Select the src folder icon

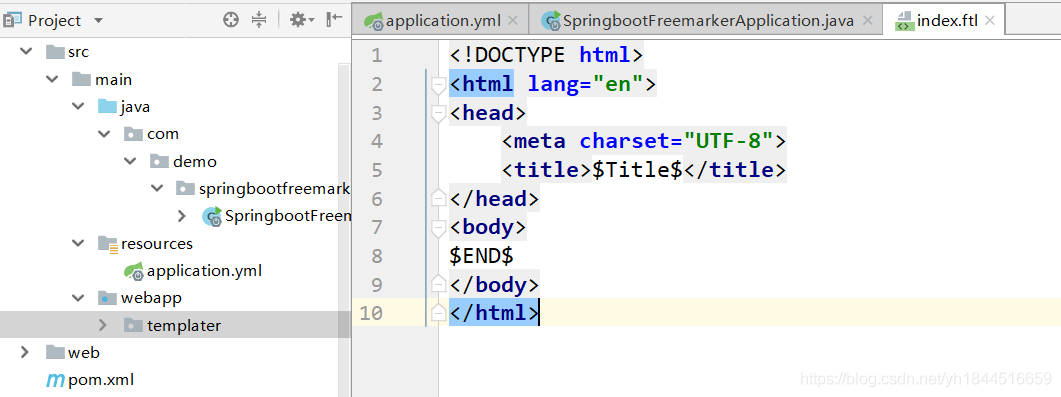pyautogui.click(x=55, y=51)
